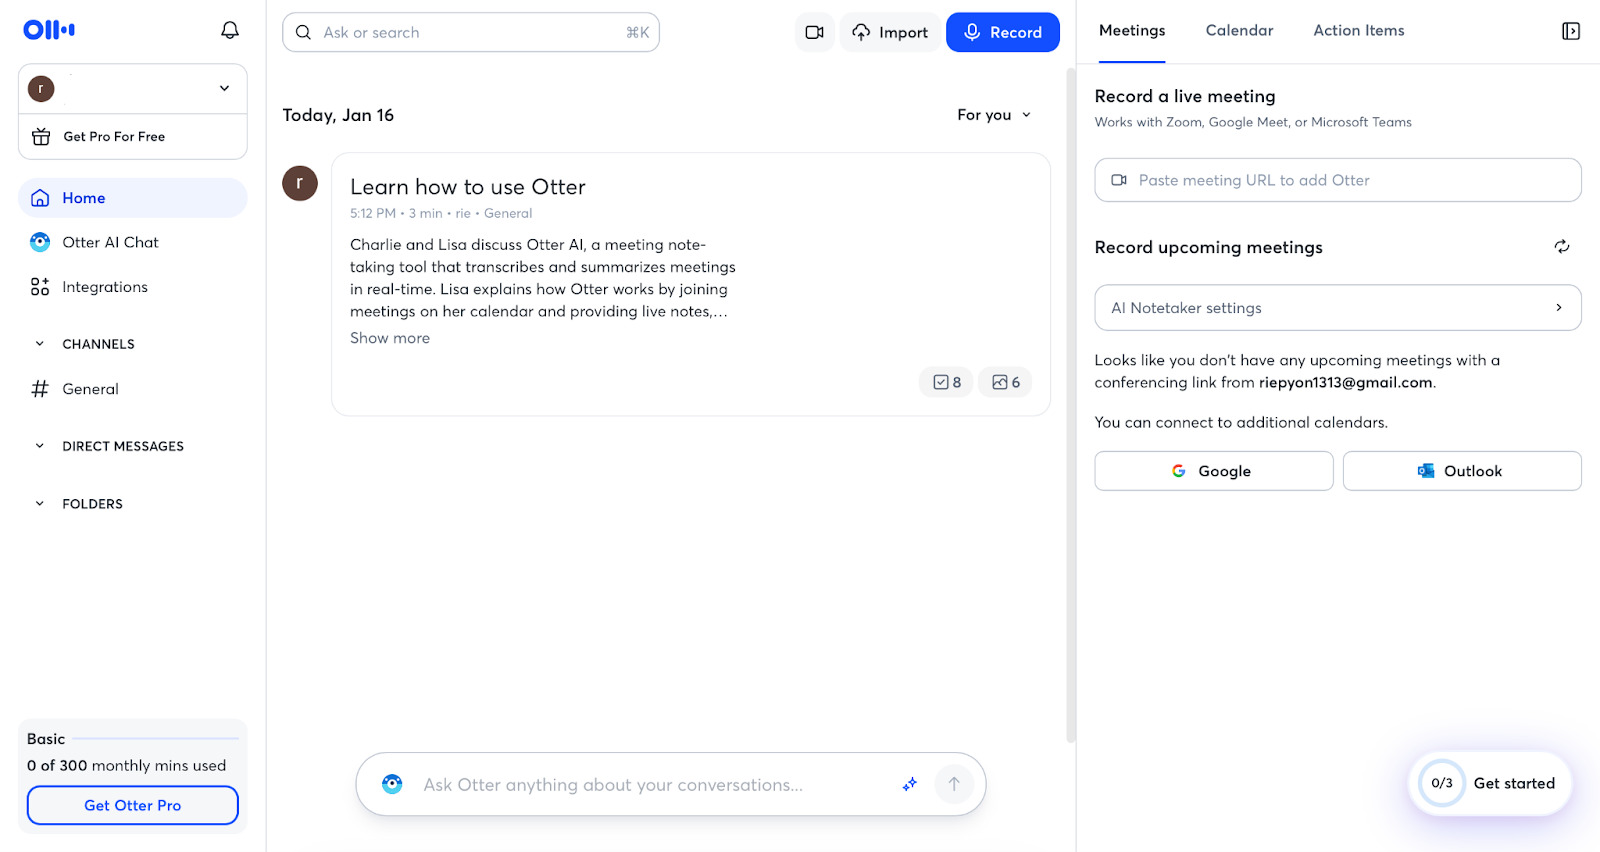Collapse the right side panel
1600x852 pixels.
pos(1570,31)
